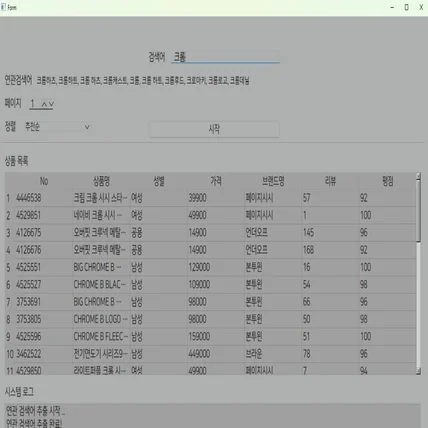The width and height of the screenshot is (428, 428).
Task: Maximize the Form window
Action: [407, 7]
